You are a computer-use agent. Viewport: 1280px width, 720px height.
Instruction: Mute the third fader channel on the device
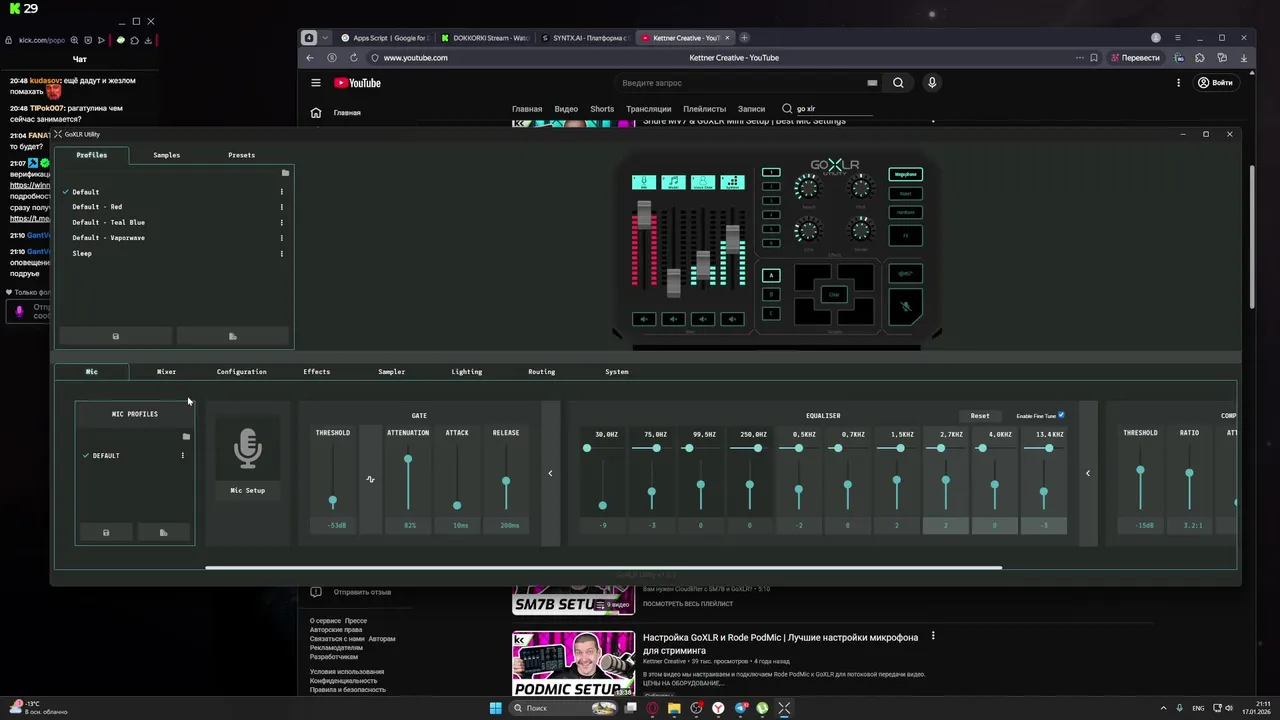(x=703, y=319)
